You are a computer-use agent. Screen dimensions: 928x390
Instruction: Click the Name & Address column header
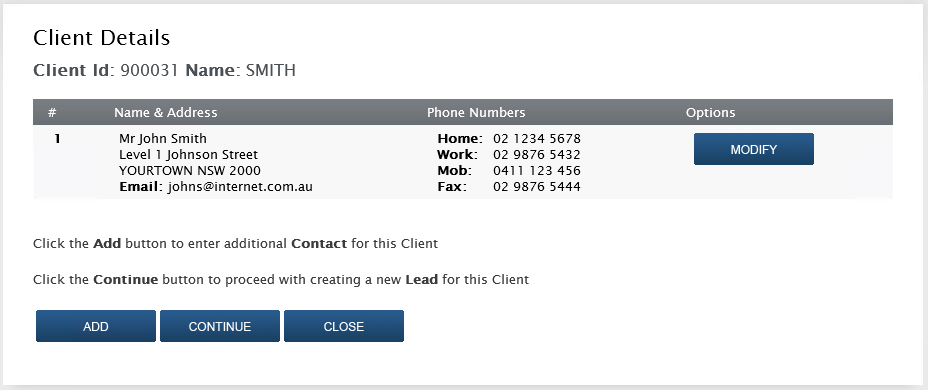click(x=166, y=112)
